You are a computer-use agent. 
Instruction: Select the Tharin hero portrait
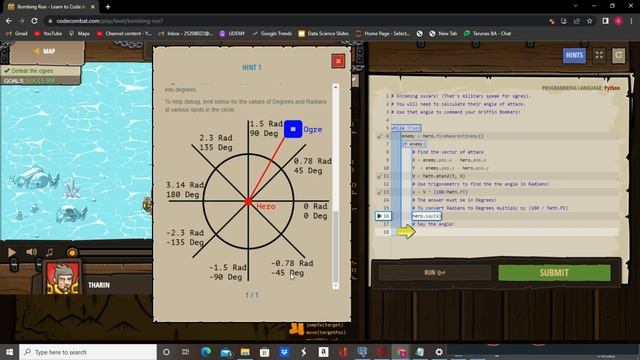point(62,278)
